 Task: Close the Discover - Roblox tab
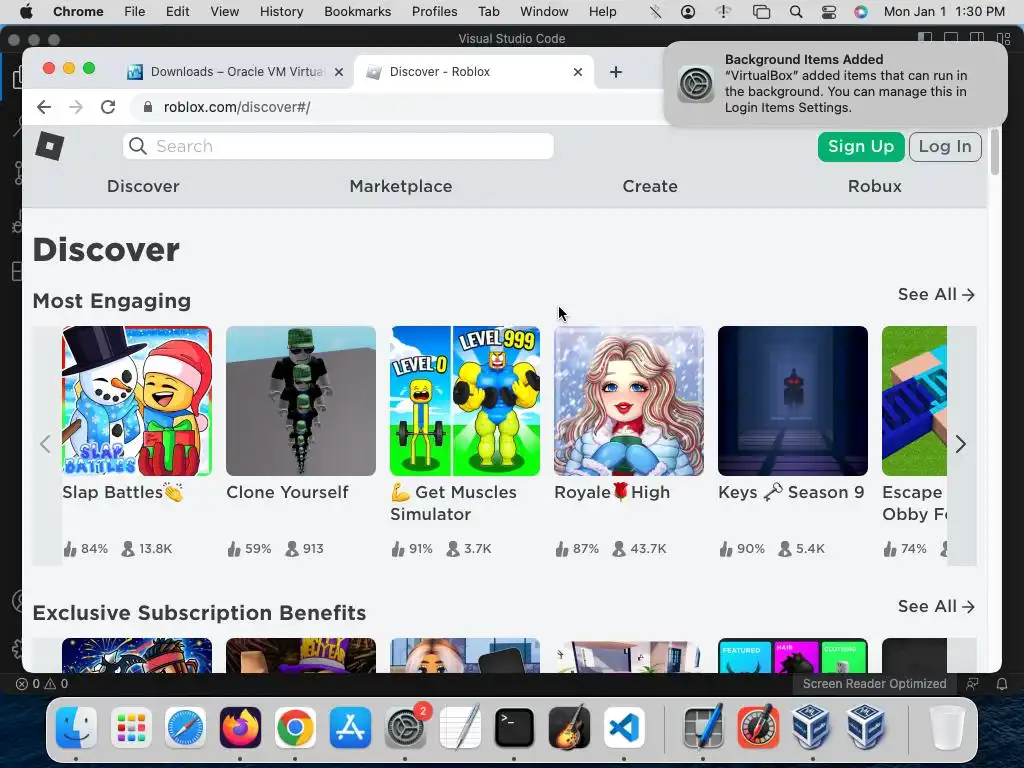(577, 72)
